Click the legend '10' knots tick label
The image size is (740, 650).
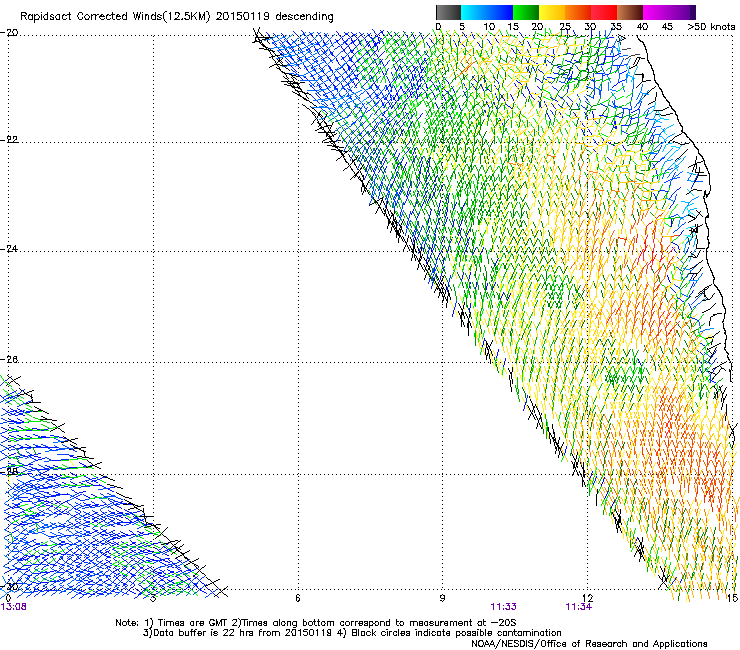[x=489, y=27]
